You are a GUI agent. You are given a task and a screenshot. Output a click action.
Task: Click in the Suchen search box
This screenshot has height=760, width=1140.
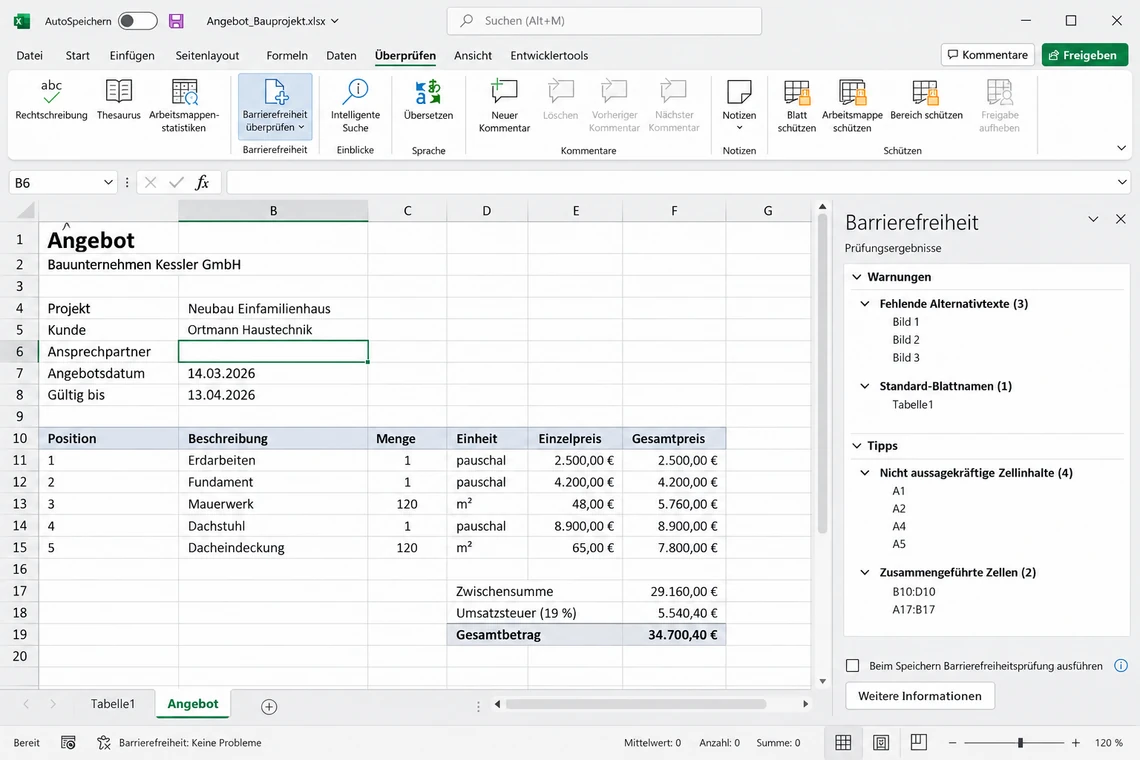[x=604, y=21]
